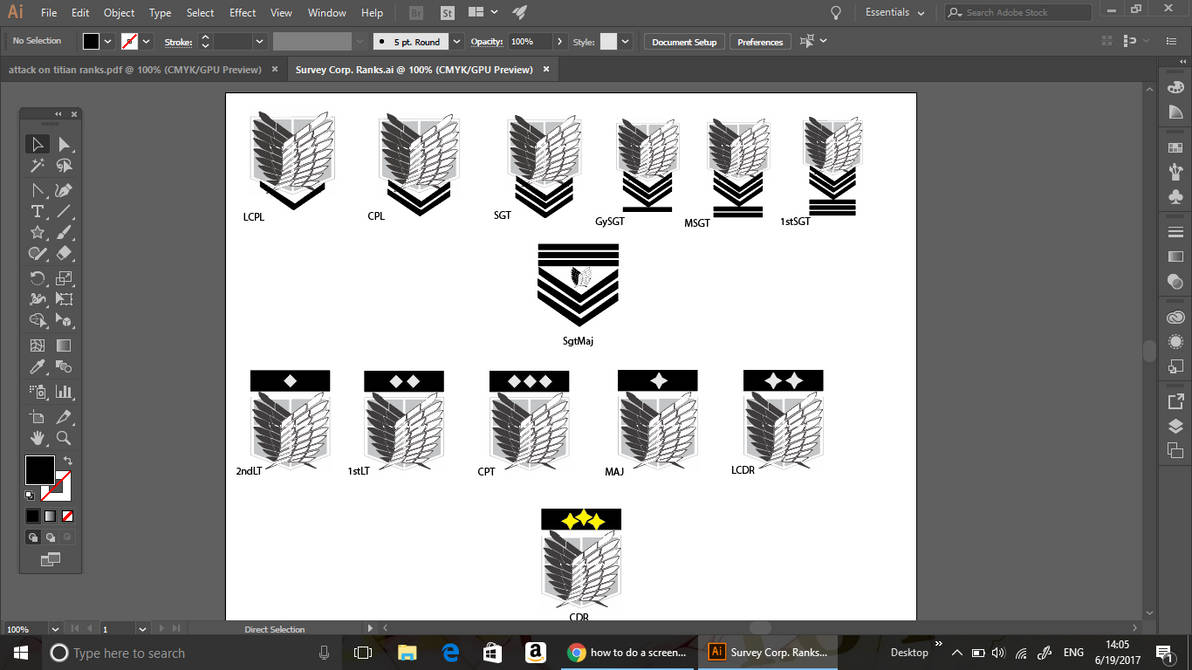The height and width of the screenshot is (670, 1192).
Task: Expand the opacity slider arrow
Action: (x=560, y=42)
